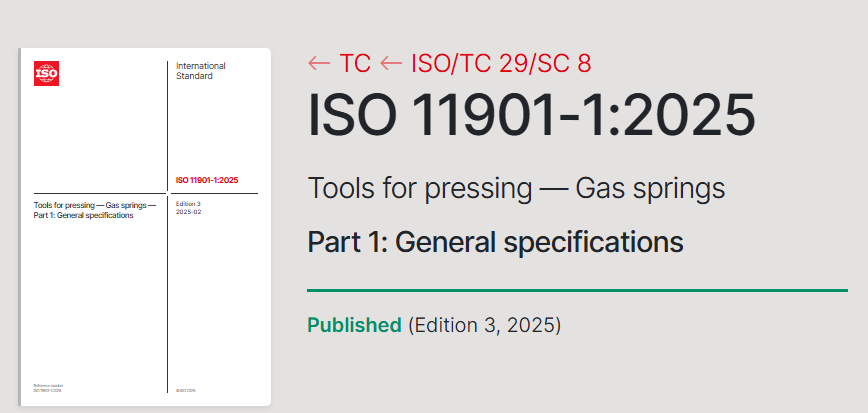868x413 pixels.
Task: Click the © ISO 2025 copyright on the cover
Action: (185, 390)
